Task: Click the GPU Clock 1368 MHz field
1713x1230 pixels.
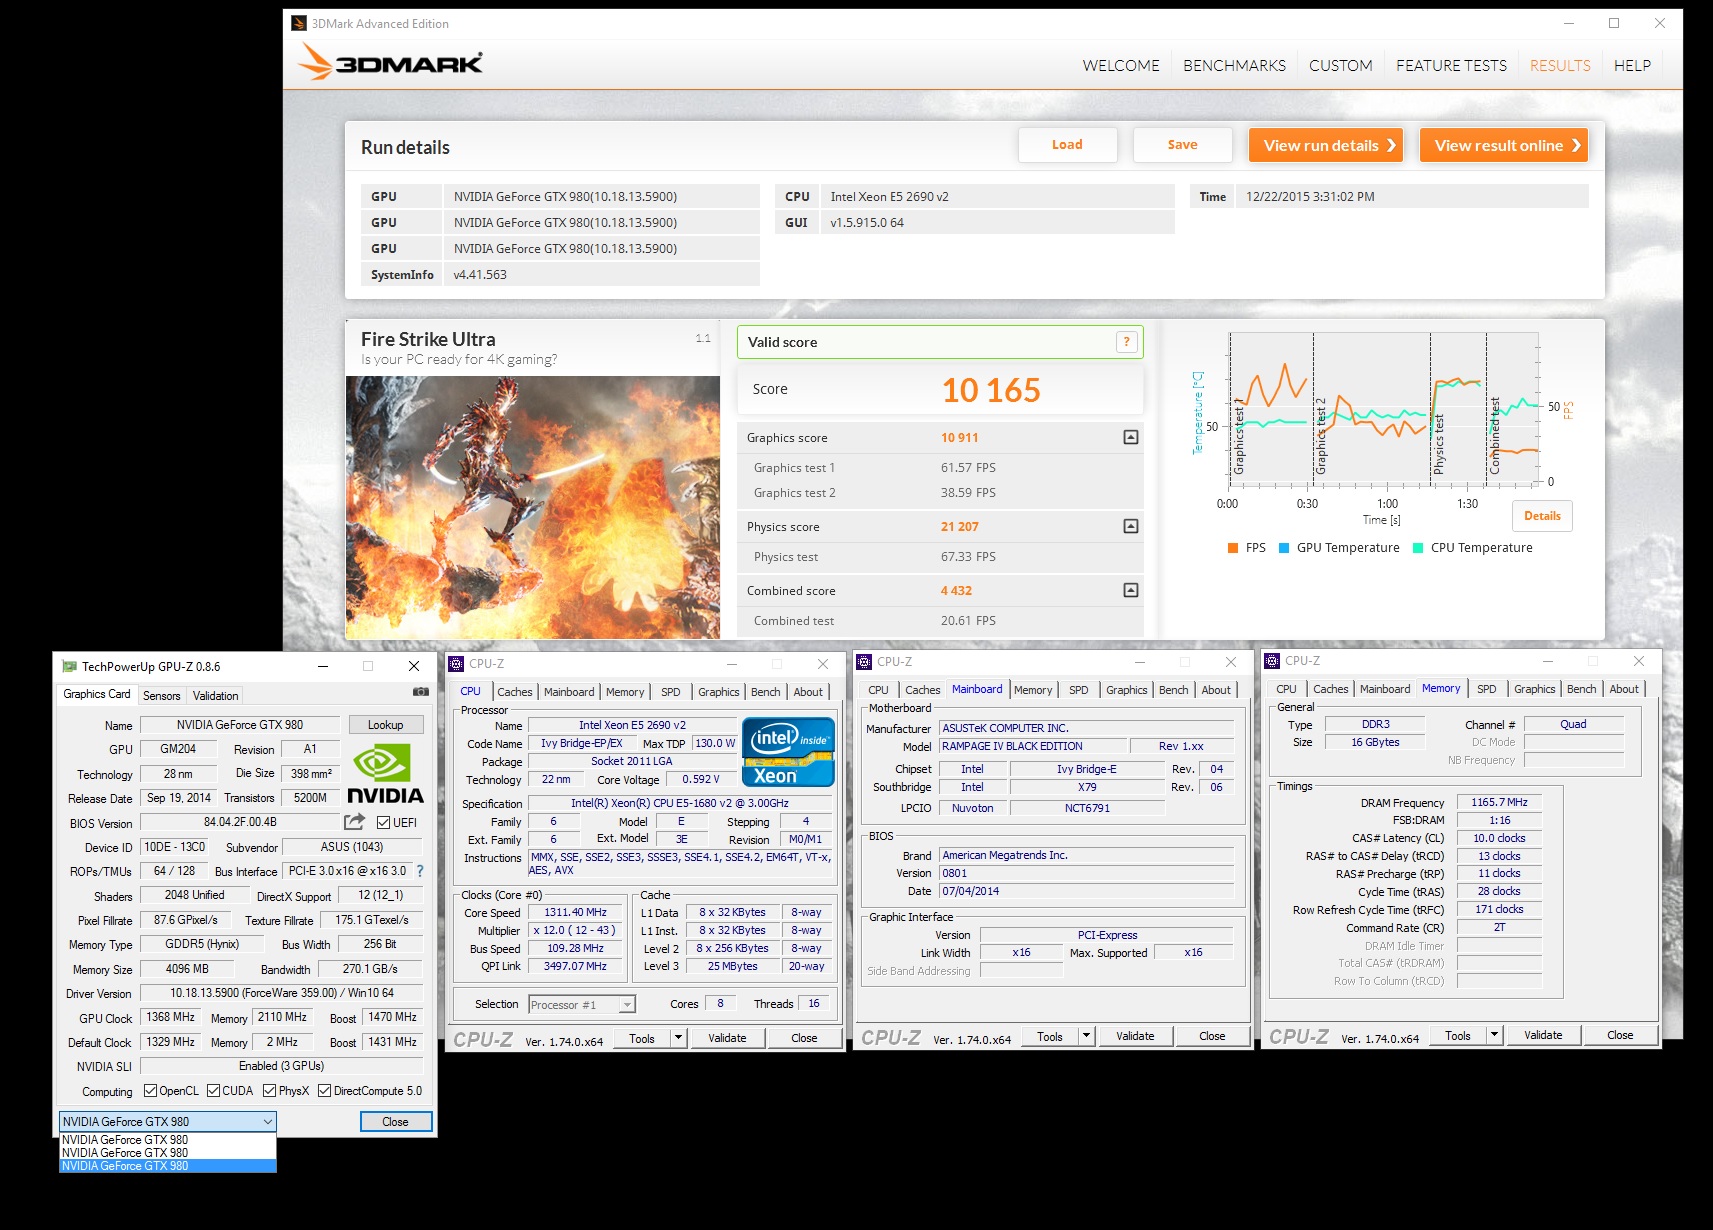Action: tap(171, 1017)
